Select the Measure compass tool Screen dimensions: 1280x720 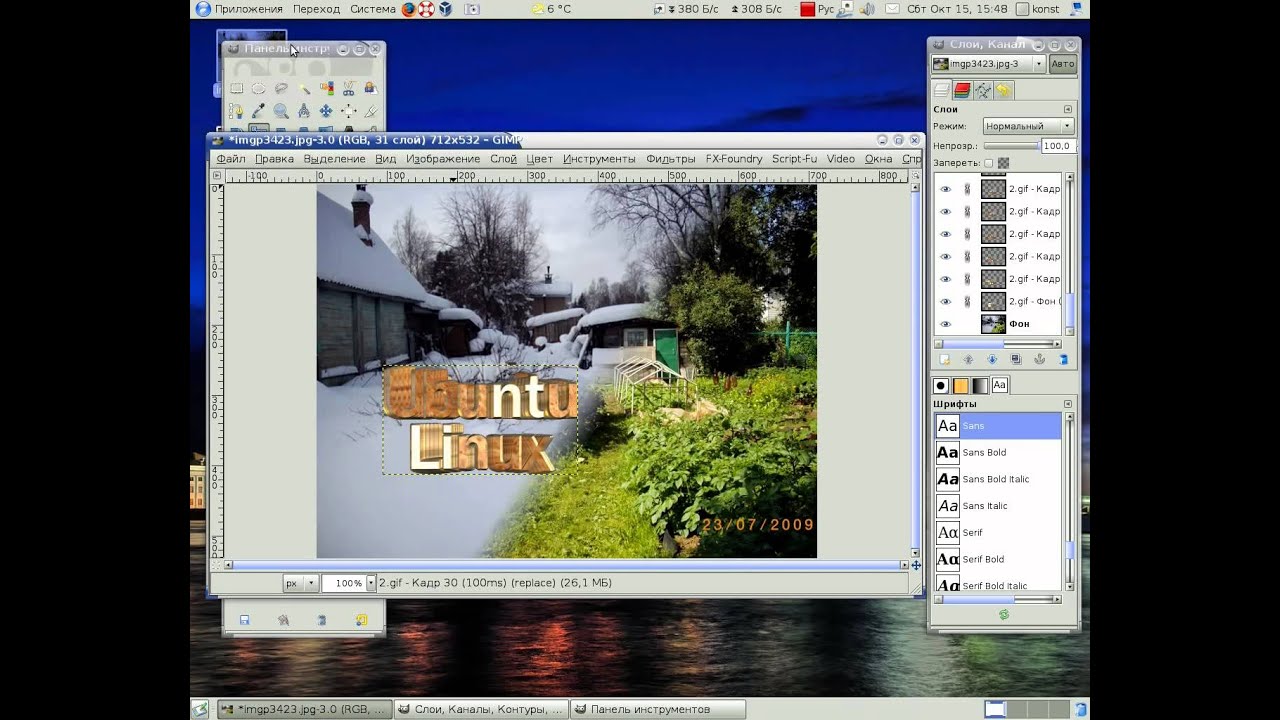pos(304,111)
